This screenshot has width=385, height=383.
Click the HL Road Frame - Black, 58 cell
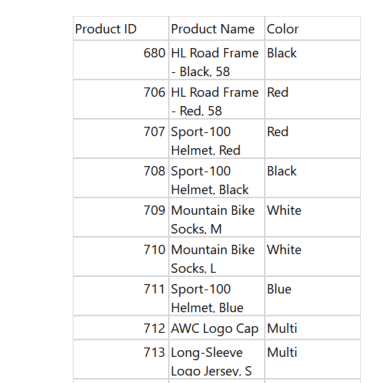[217, 60]
